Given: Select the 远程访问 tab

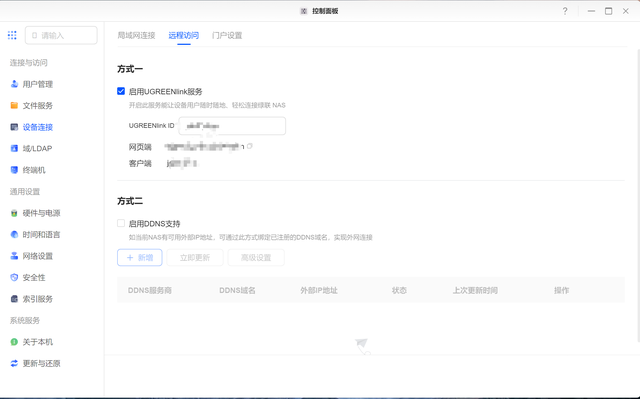Looking at the screenshot, I should pyautogui.click(x=184, y=35).
